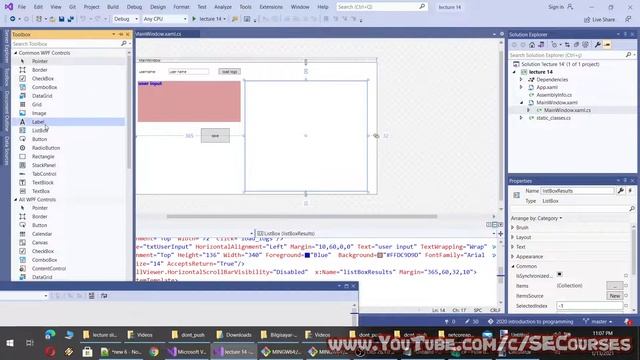
Task: Select the ContentControl item in Toolbox
Action: (49, 268)
